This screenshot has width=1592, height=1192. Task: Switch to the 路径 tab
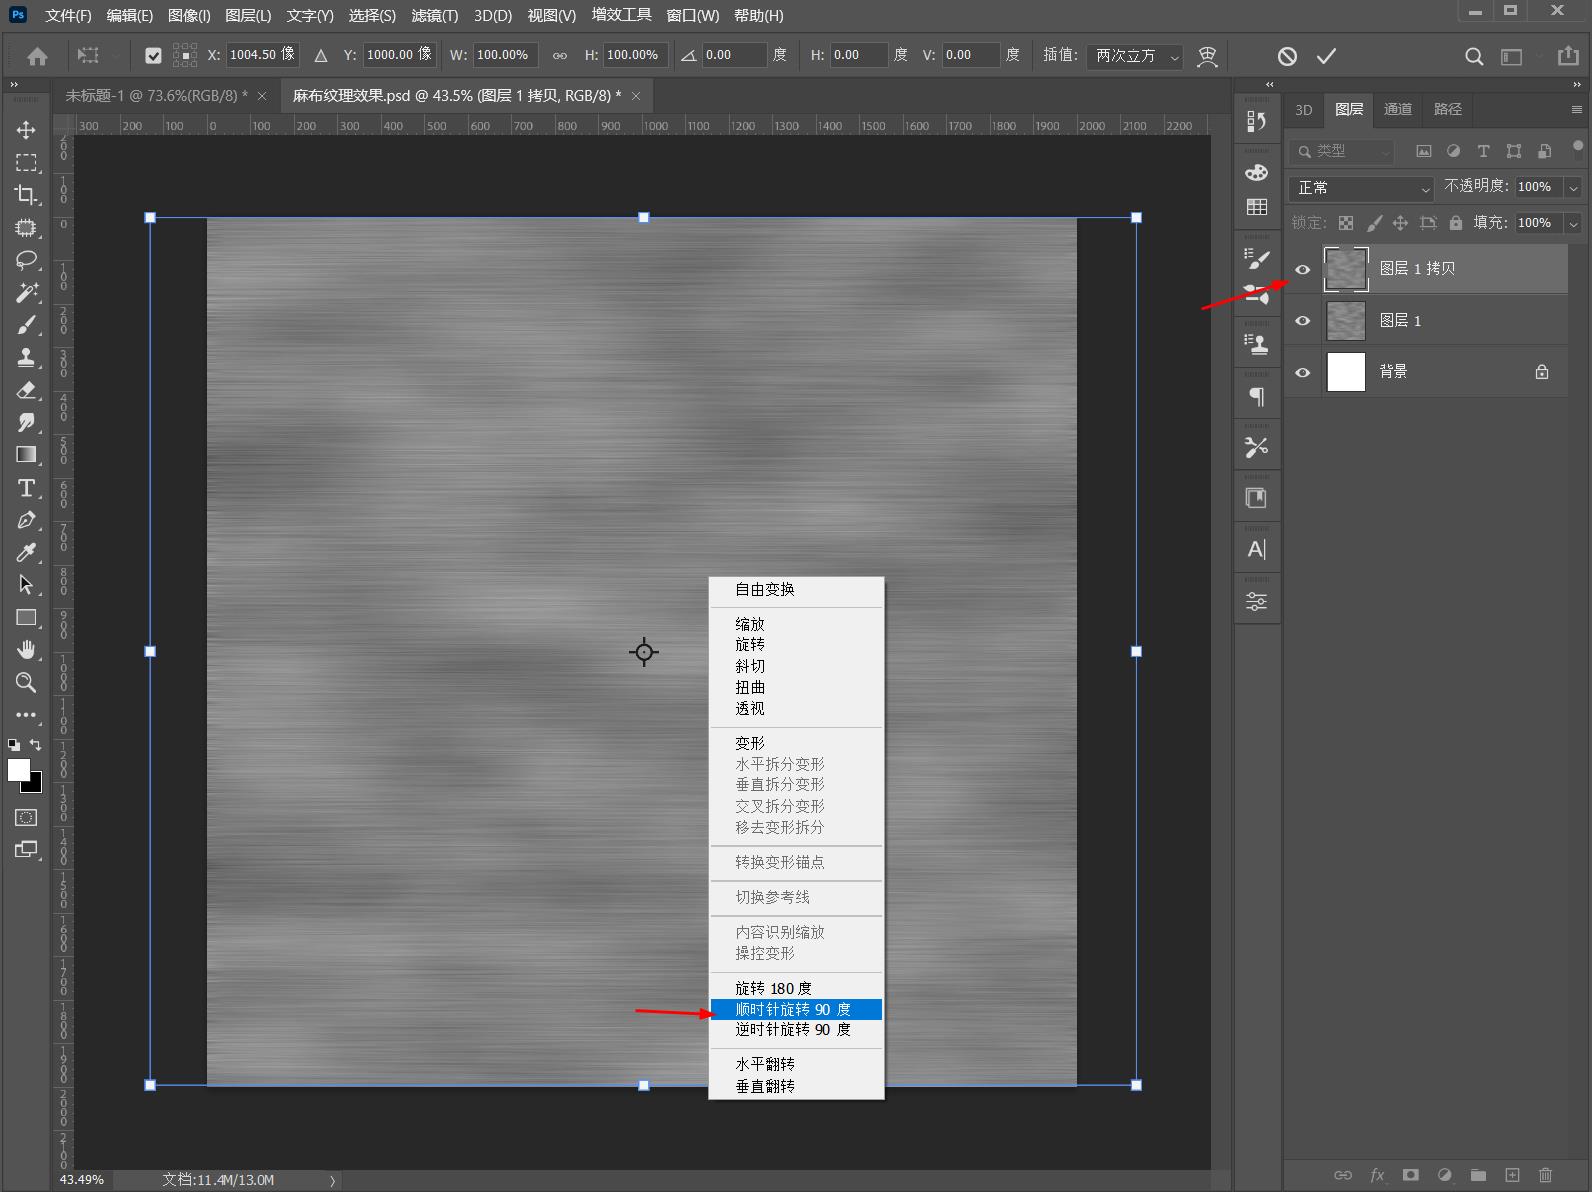click(1447, 109)
